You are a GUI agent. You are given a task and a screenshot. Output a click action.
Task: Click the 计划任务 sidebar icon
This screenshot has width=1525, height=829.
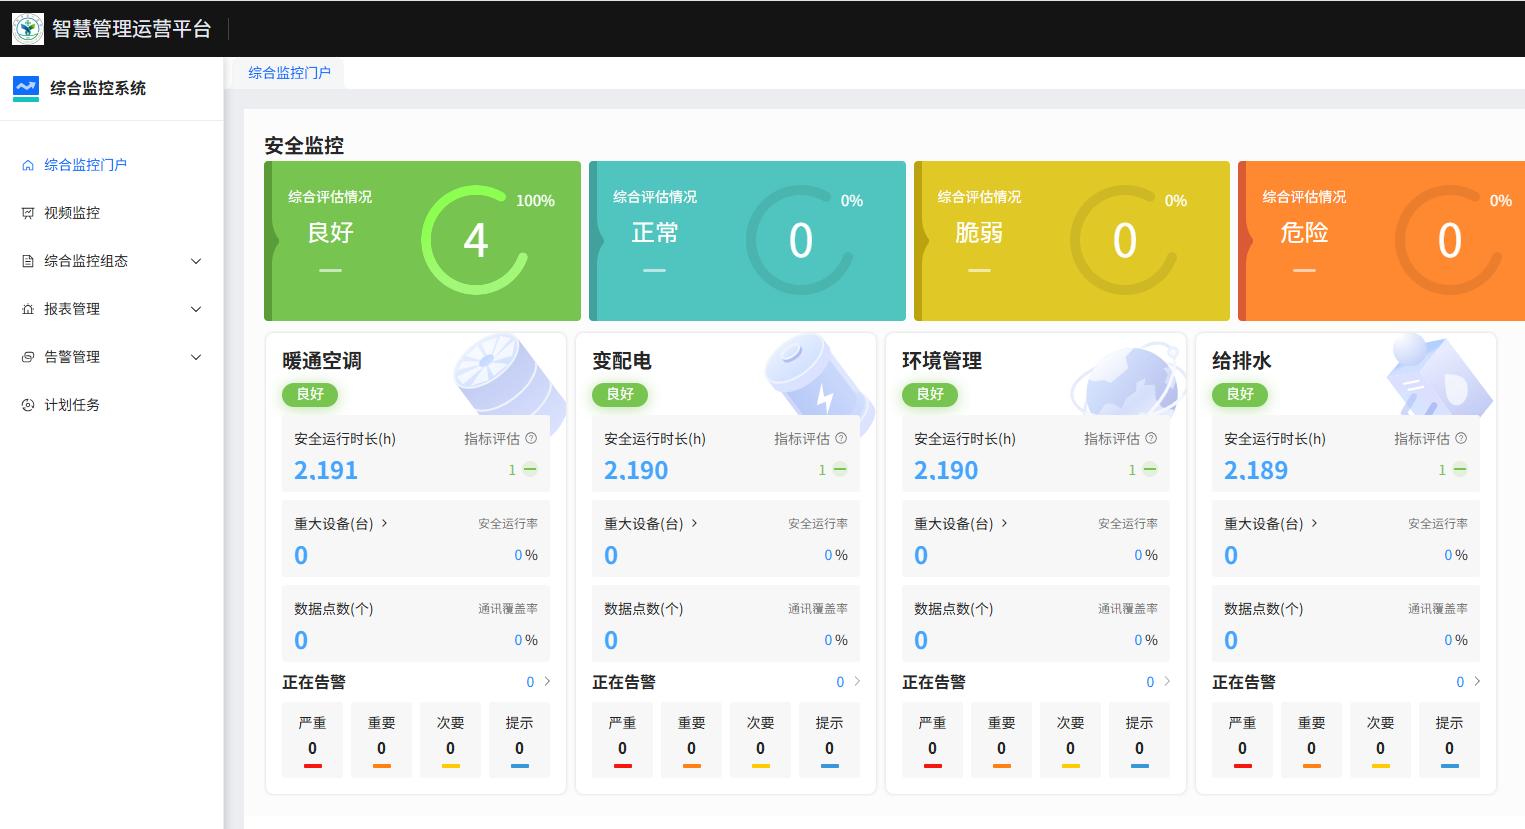28,405
